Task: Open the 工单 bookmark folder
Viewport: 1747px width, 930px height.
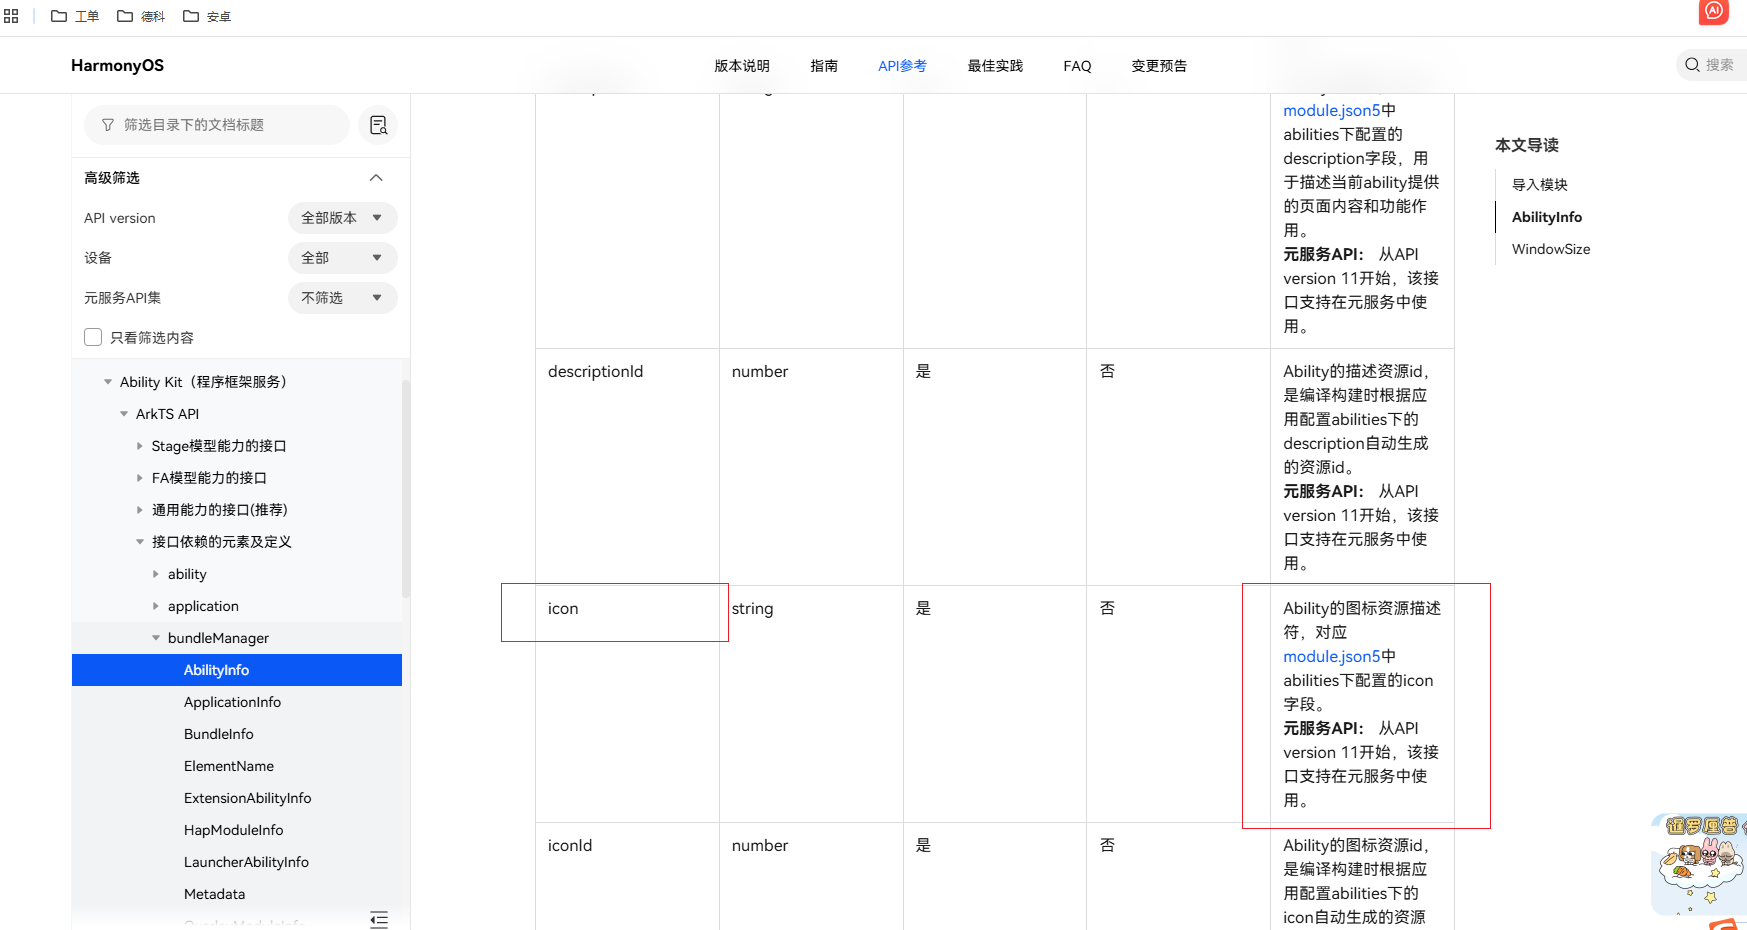Action: [75, 16]
